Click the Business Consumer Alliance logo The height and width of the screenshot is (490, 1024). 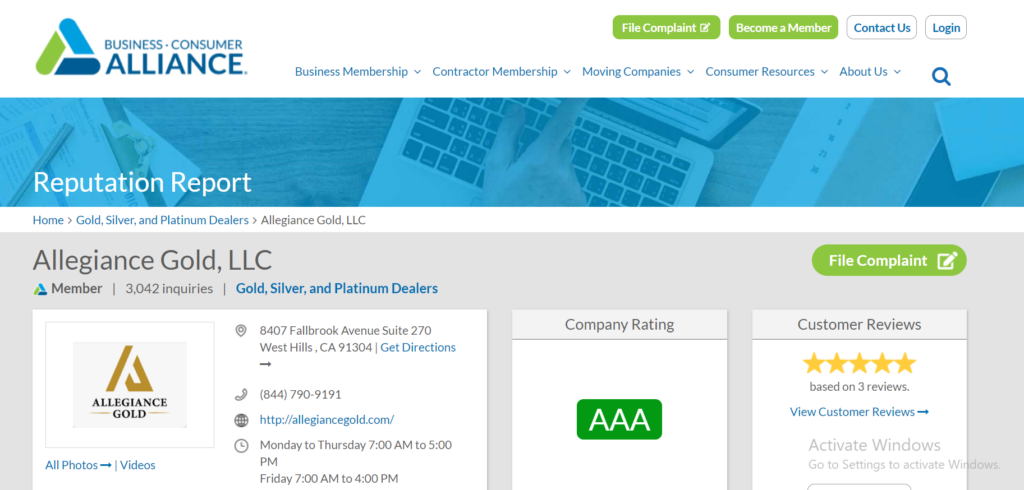[141, 47]
